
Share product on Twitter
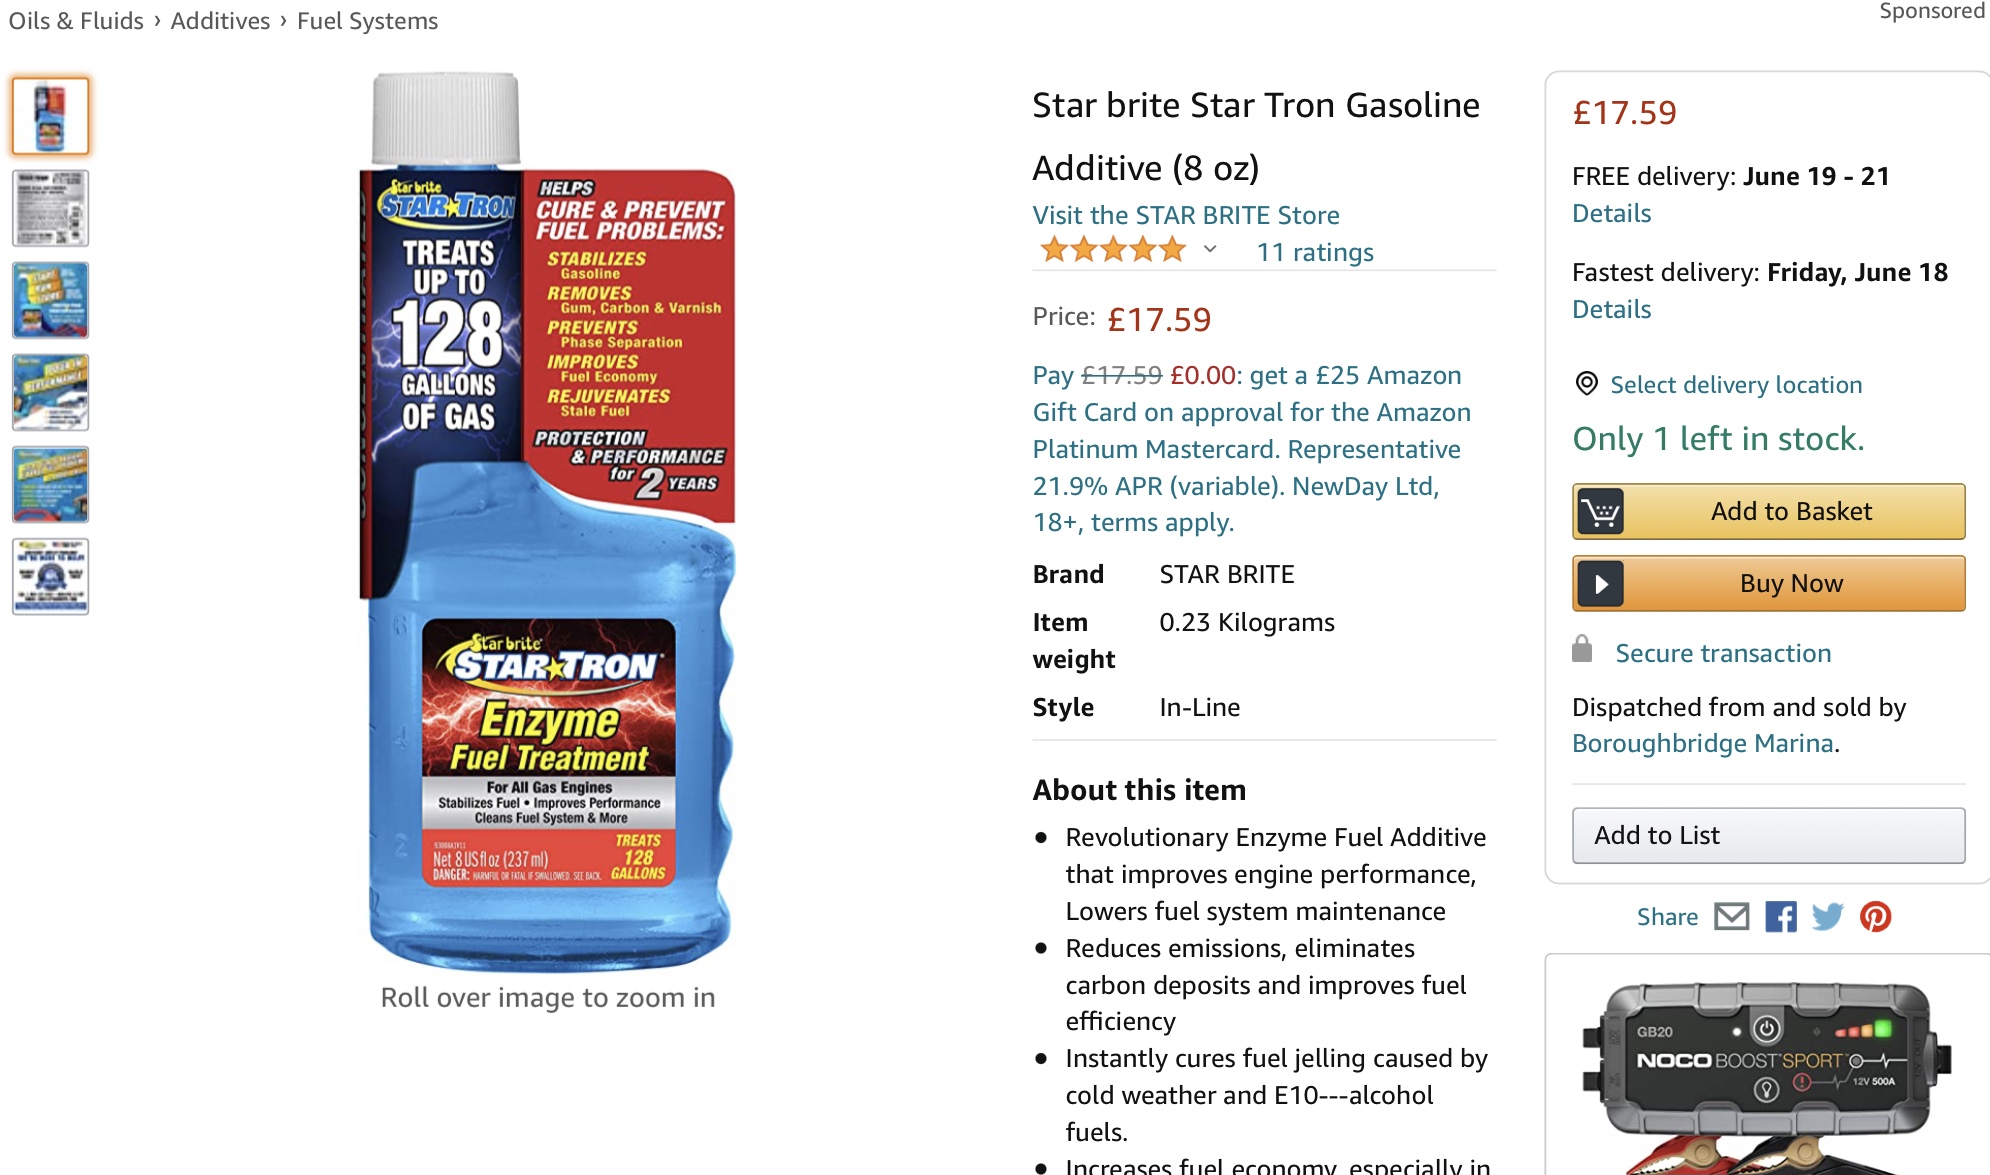pos(1827,916)
